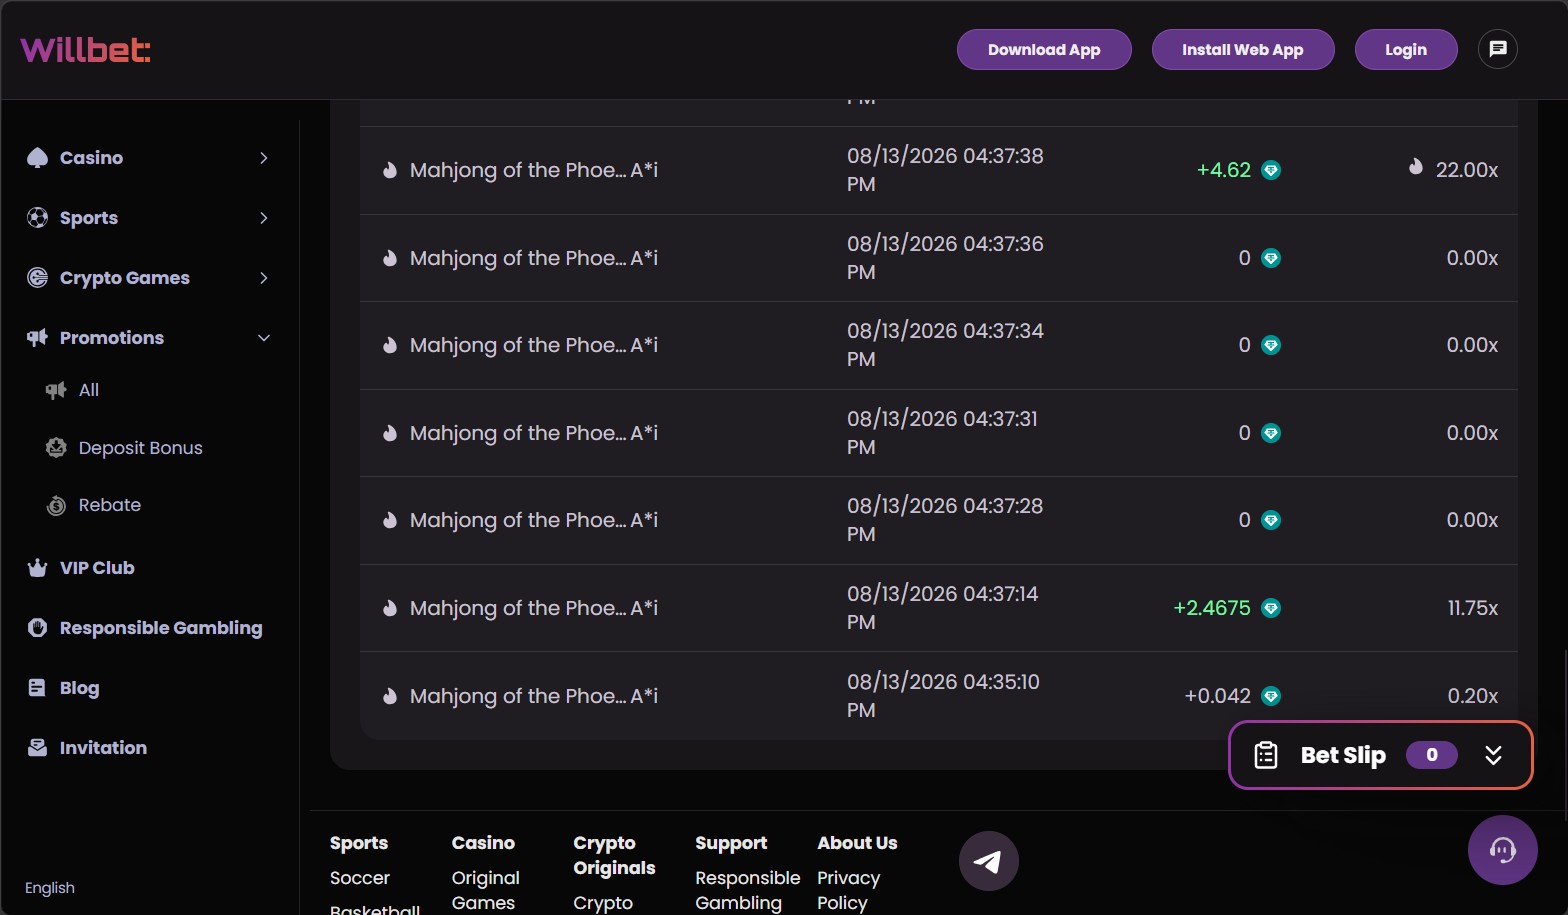Screen dimensions: 1568x915
Task: Click the Deposit Bonus badge icon
Action: pos(57,448)
